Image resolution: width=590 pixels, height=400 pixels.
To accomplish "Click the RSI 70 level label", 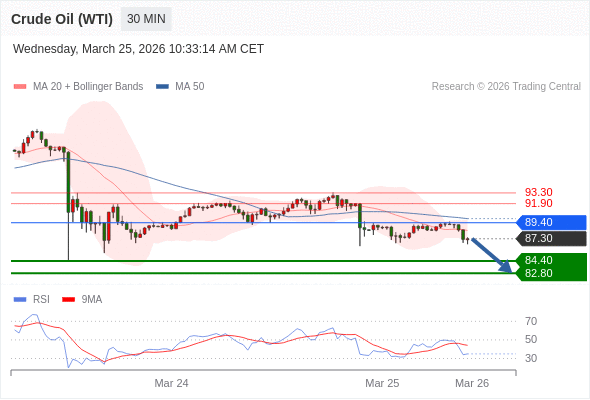I will (x=531, y=321).
